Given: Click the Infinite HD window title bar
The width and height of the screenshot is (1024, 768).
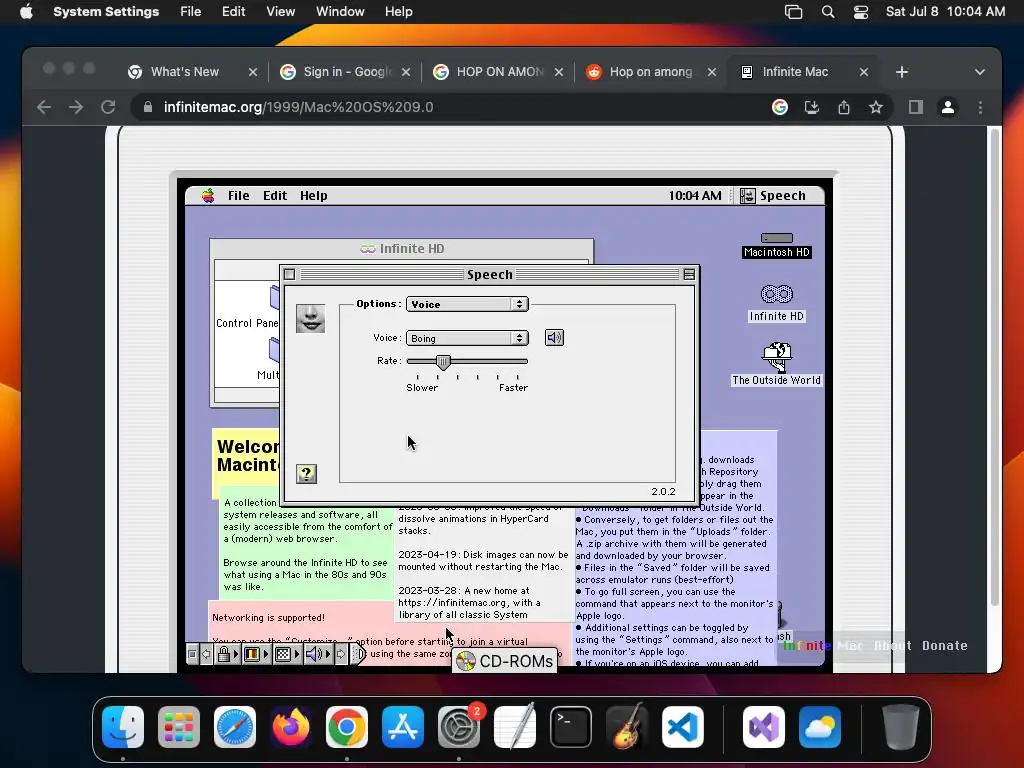Looking at the screenshot, I should (x=402, y=249).
